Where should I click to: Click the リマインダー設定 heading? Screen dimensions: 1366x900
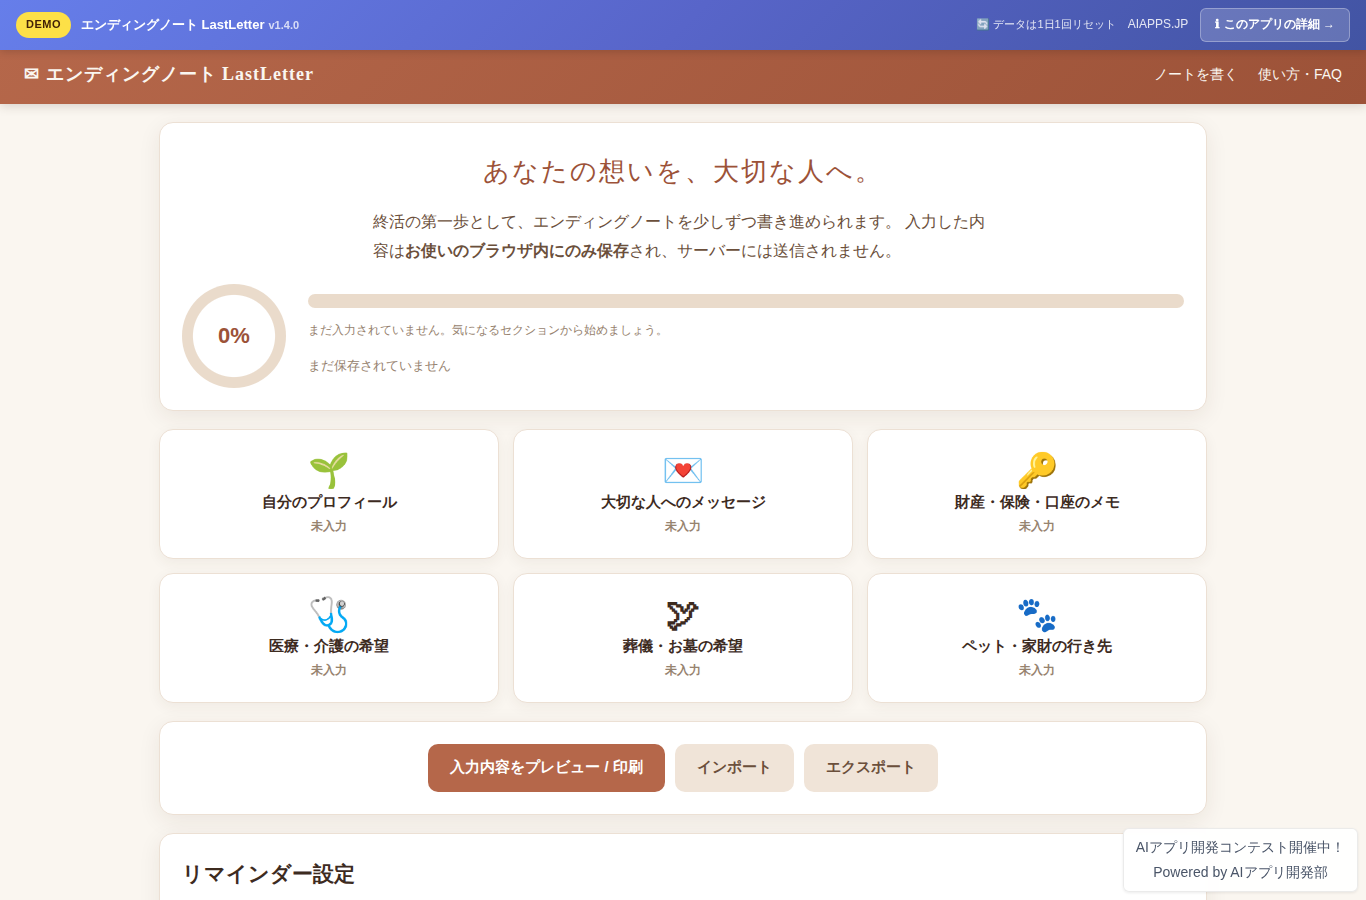click(x=268, y=874)
